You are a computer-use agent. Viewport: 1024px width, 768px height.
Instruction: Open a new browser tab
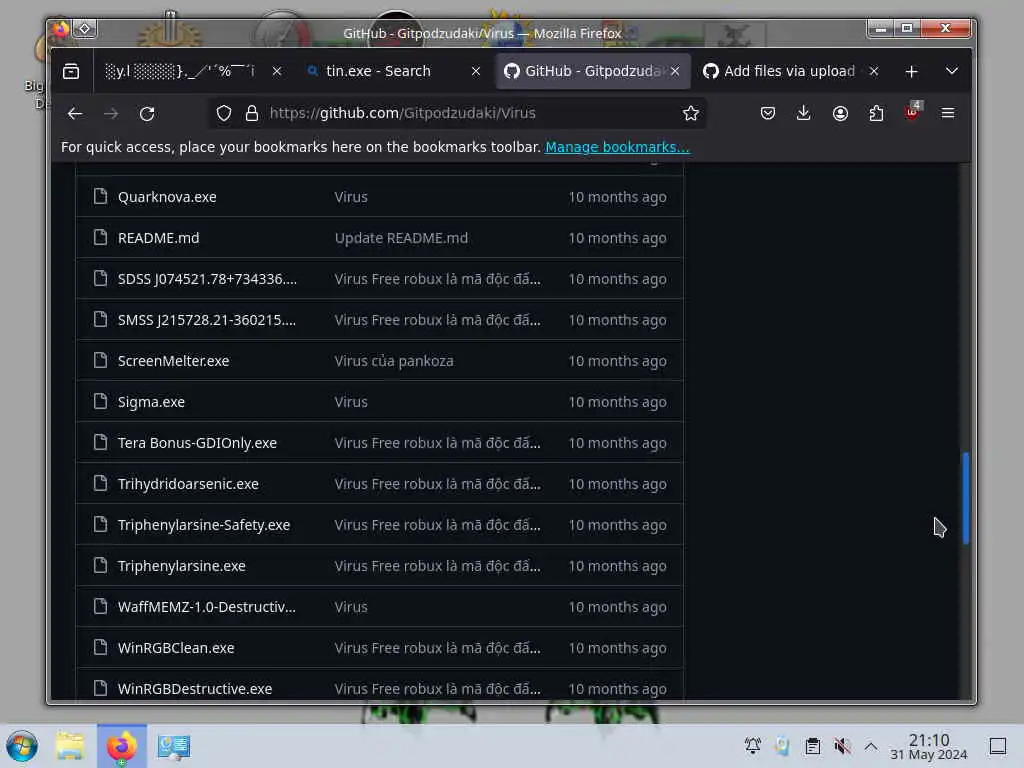click(x=911, y=71)
